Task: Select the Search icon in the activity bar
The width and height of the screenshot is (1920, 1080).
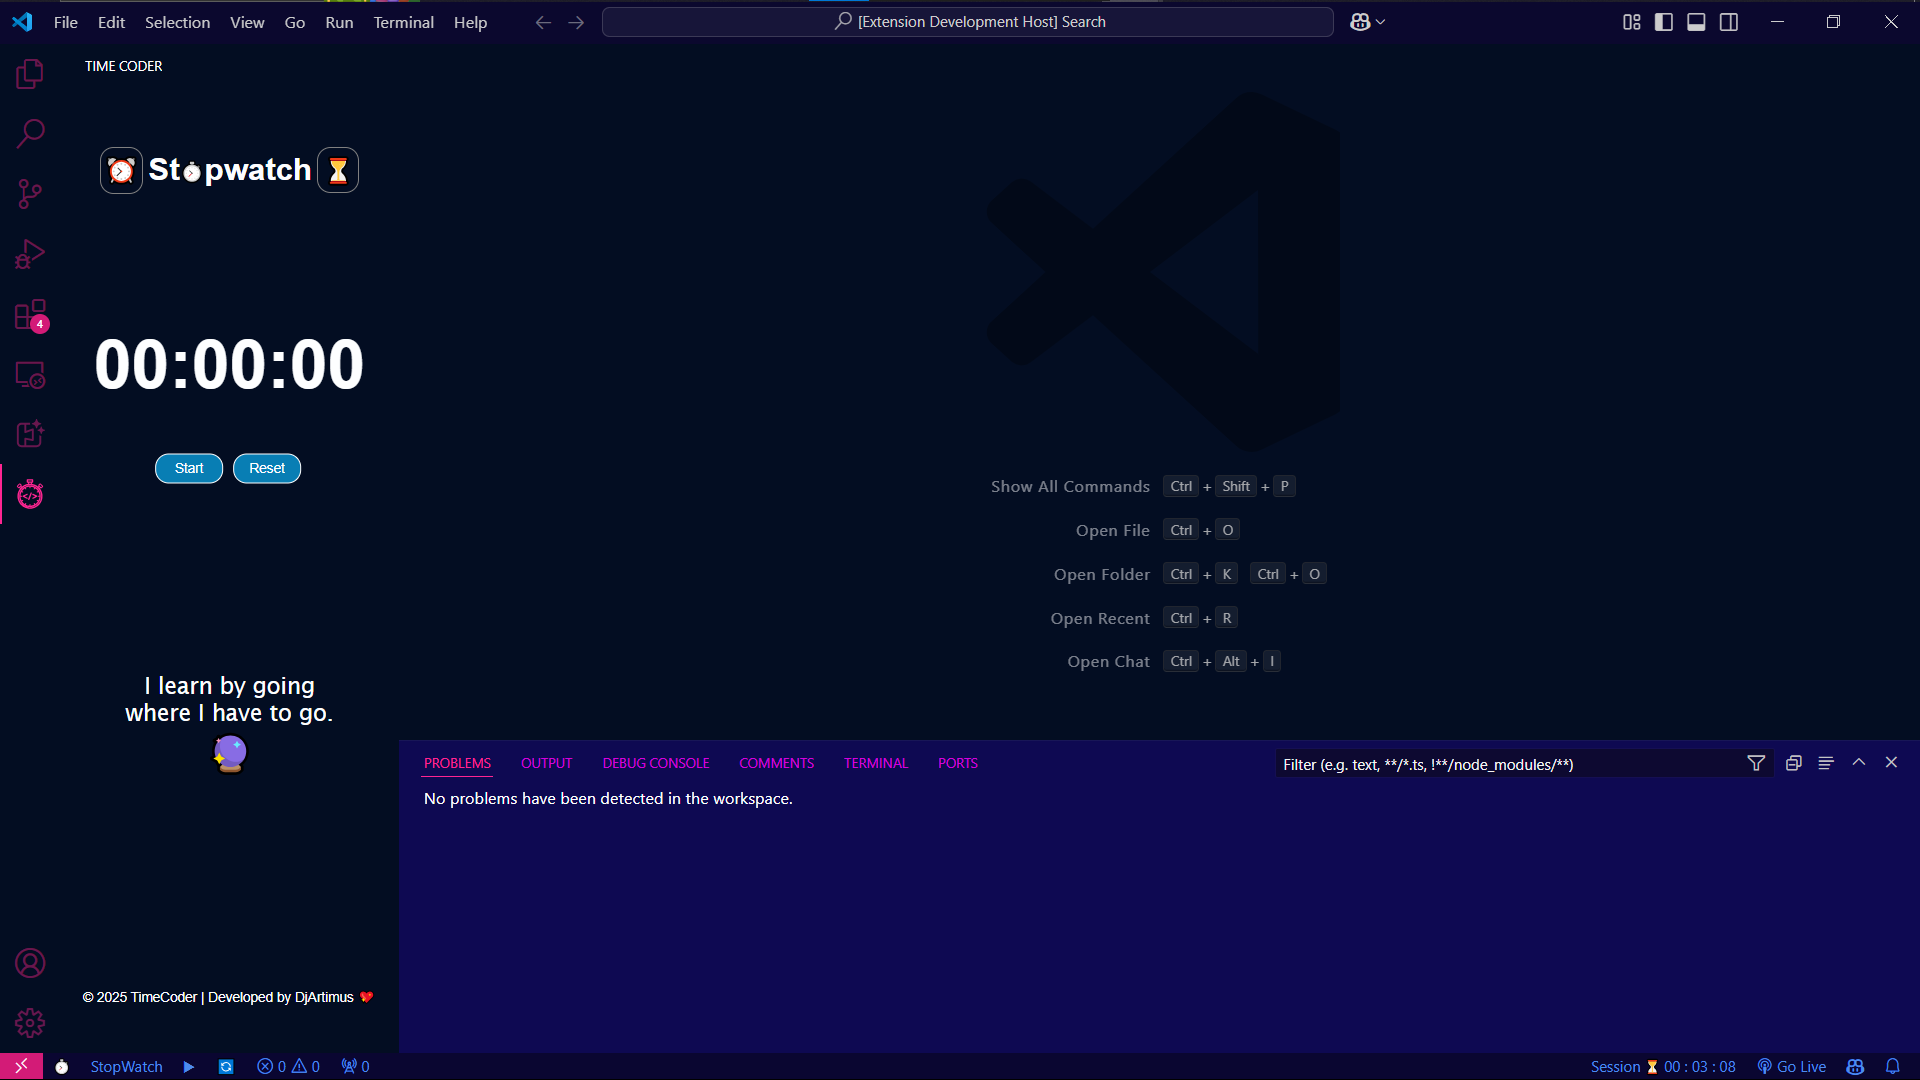Action: [30, 133]
